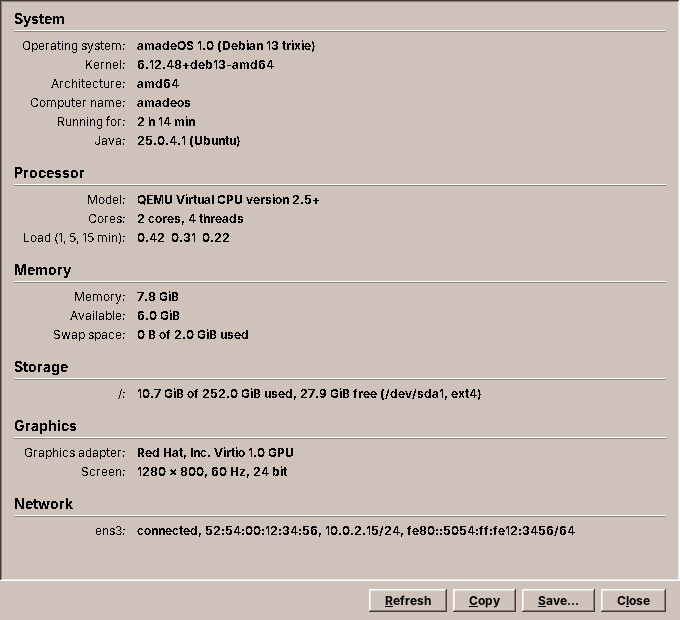Click the ens3 network connection details
Screen dimensions: 680x620
[x=356, y=531]
